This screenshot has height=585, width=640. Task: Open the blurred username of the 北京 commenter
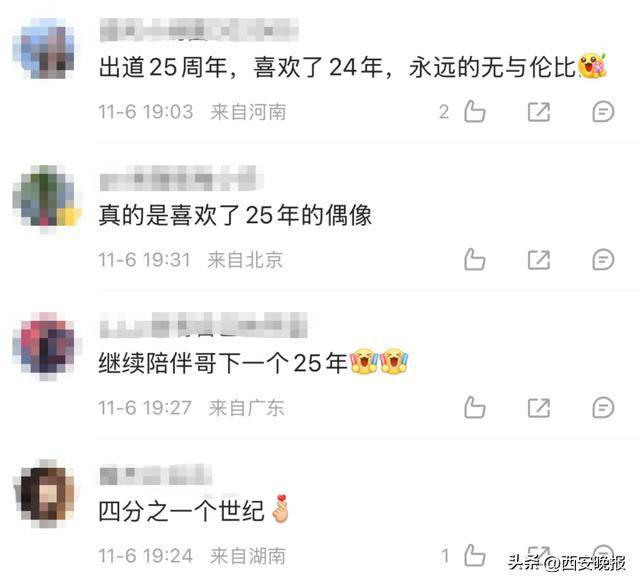pos(181,178)
